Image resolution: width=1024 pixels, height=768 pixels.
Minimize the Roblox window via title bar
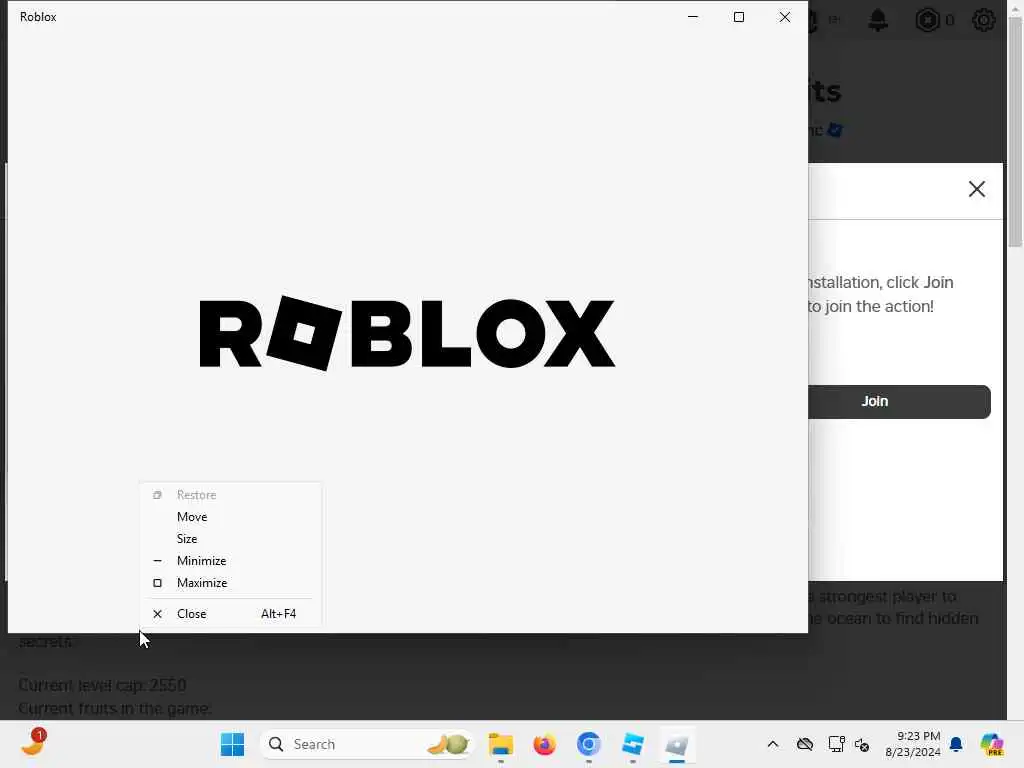coord(693,17)
